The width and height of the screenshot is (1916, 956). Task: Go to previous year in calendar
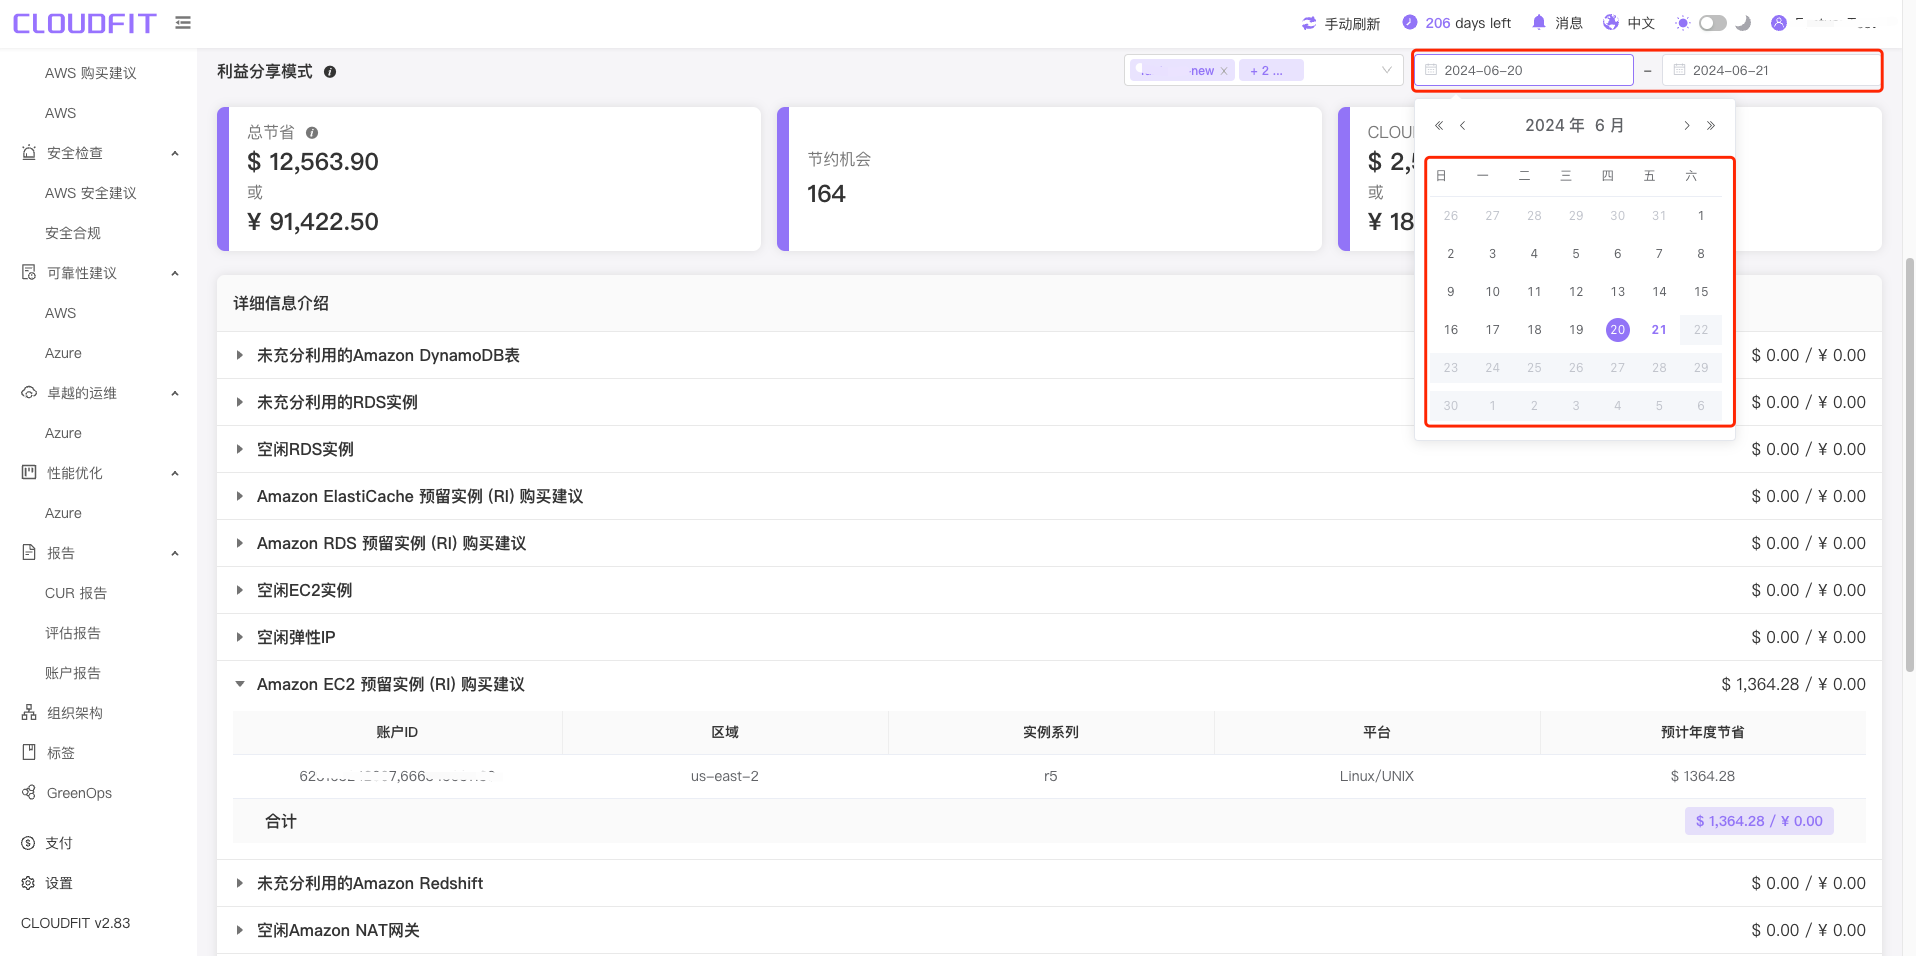pyautogui.click(x=1439, y=126)
